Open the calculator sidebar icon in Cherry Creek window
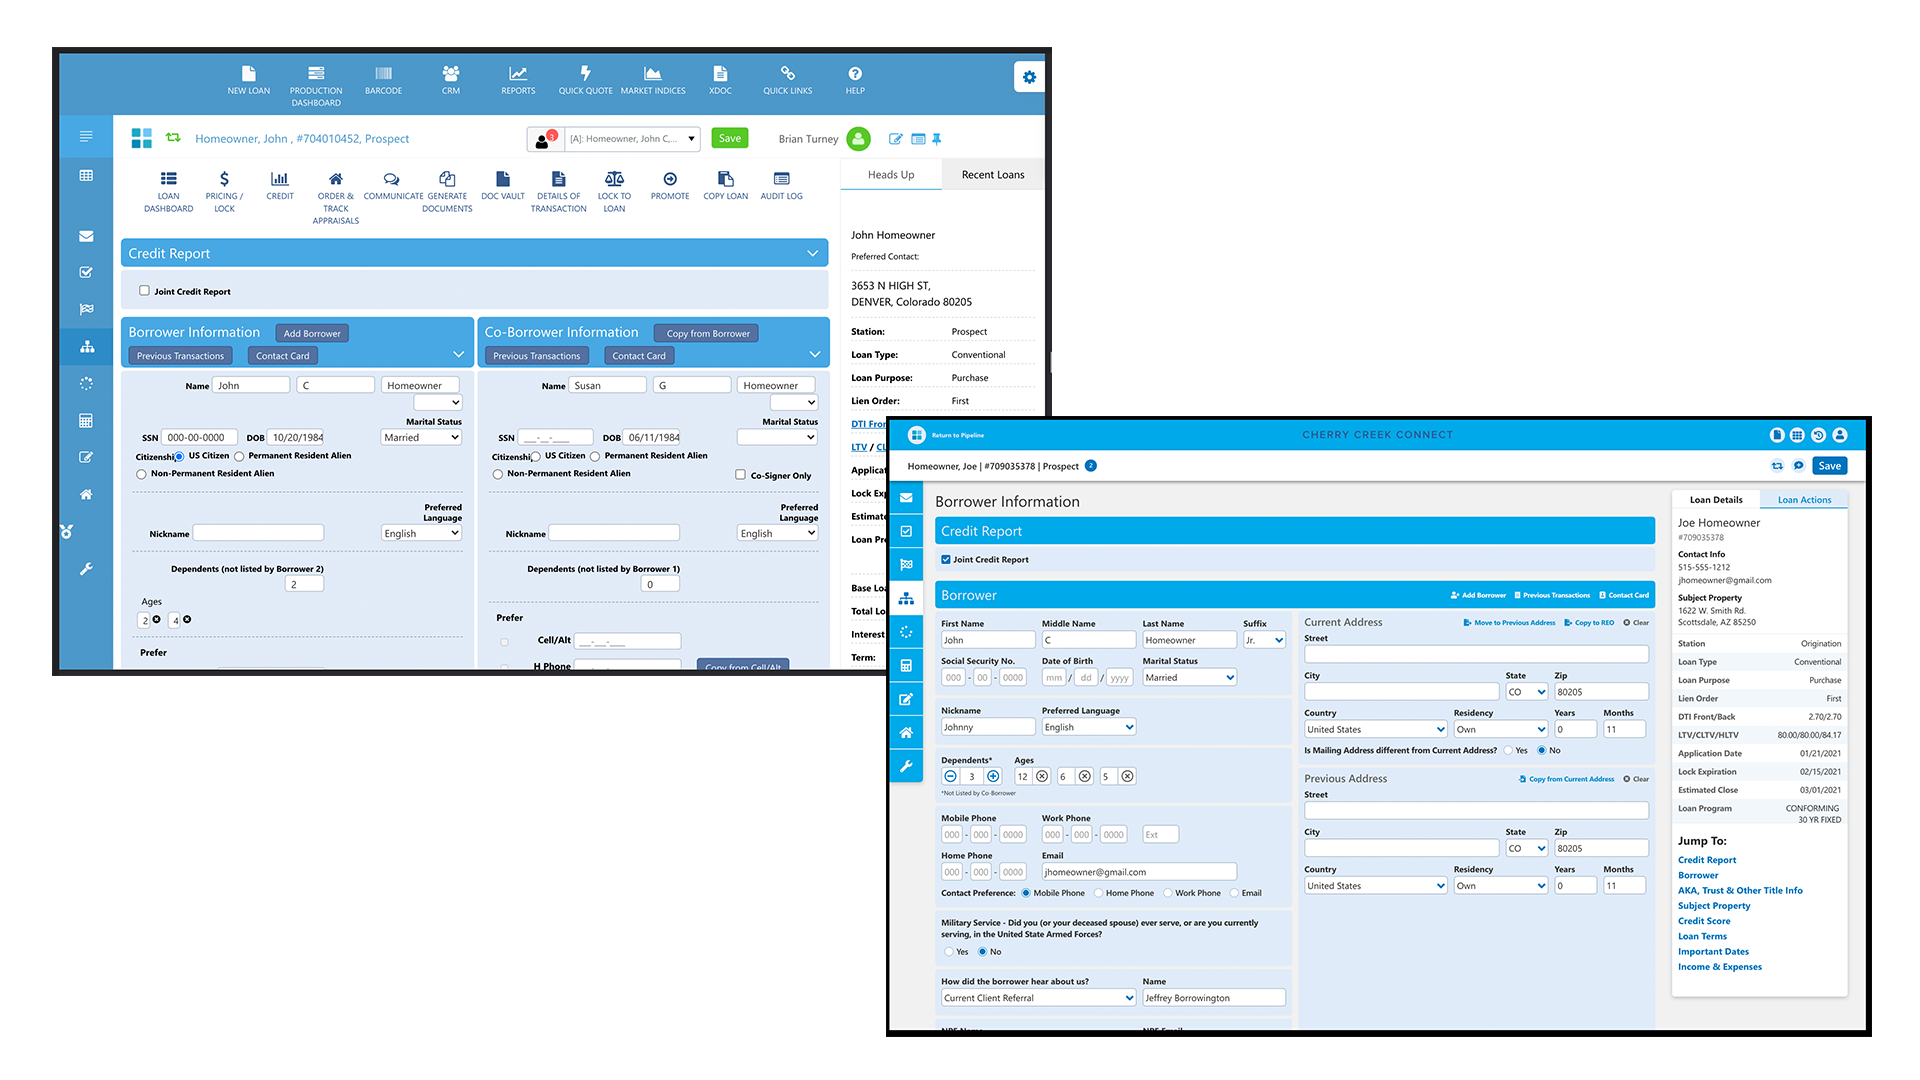The height and width of the screenshot is (1080, 1920). tap(906, 665)
